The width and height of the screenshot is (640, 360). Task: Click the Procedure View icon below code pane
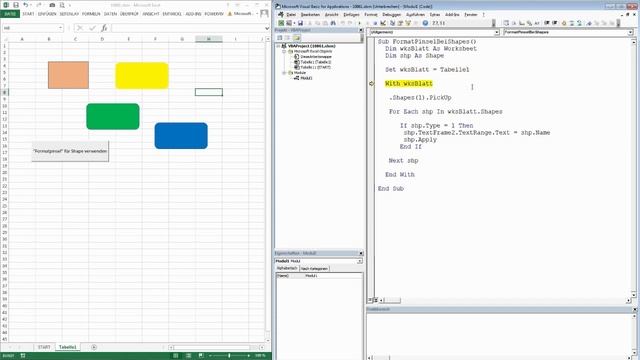370,300
